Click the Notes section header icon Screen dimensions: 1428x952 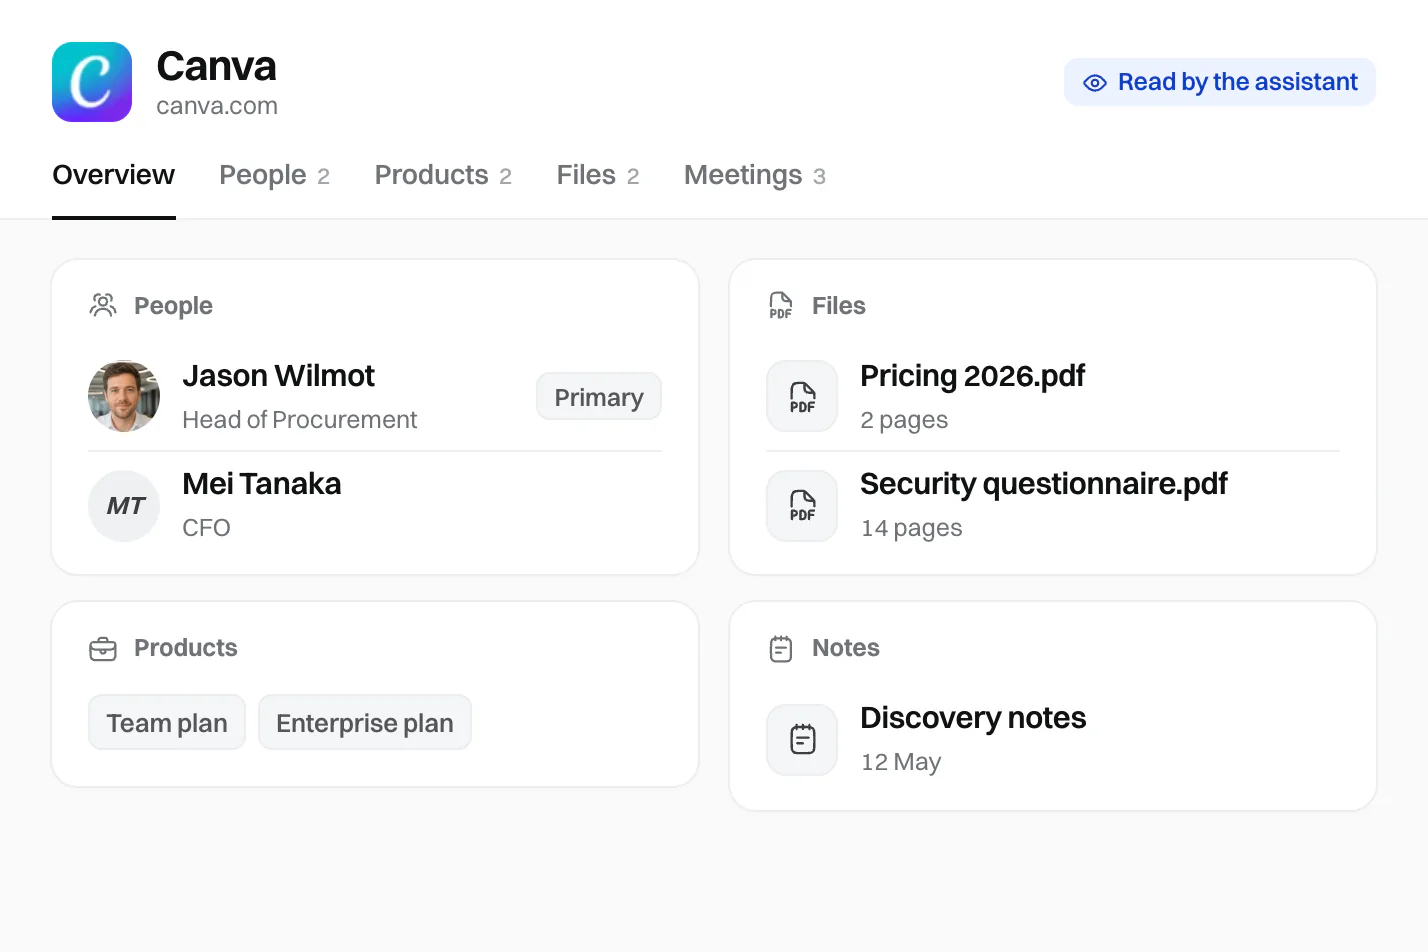[781, 649]
